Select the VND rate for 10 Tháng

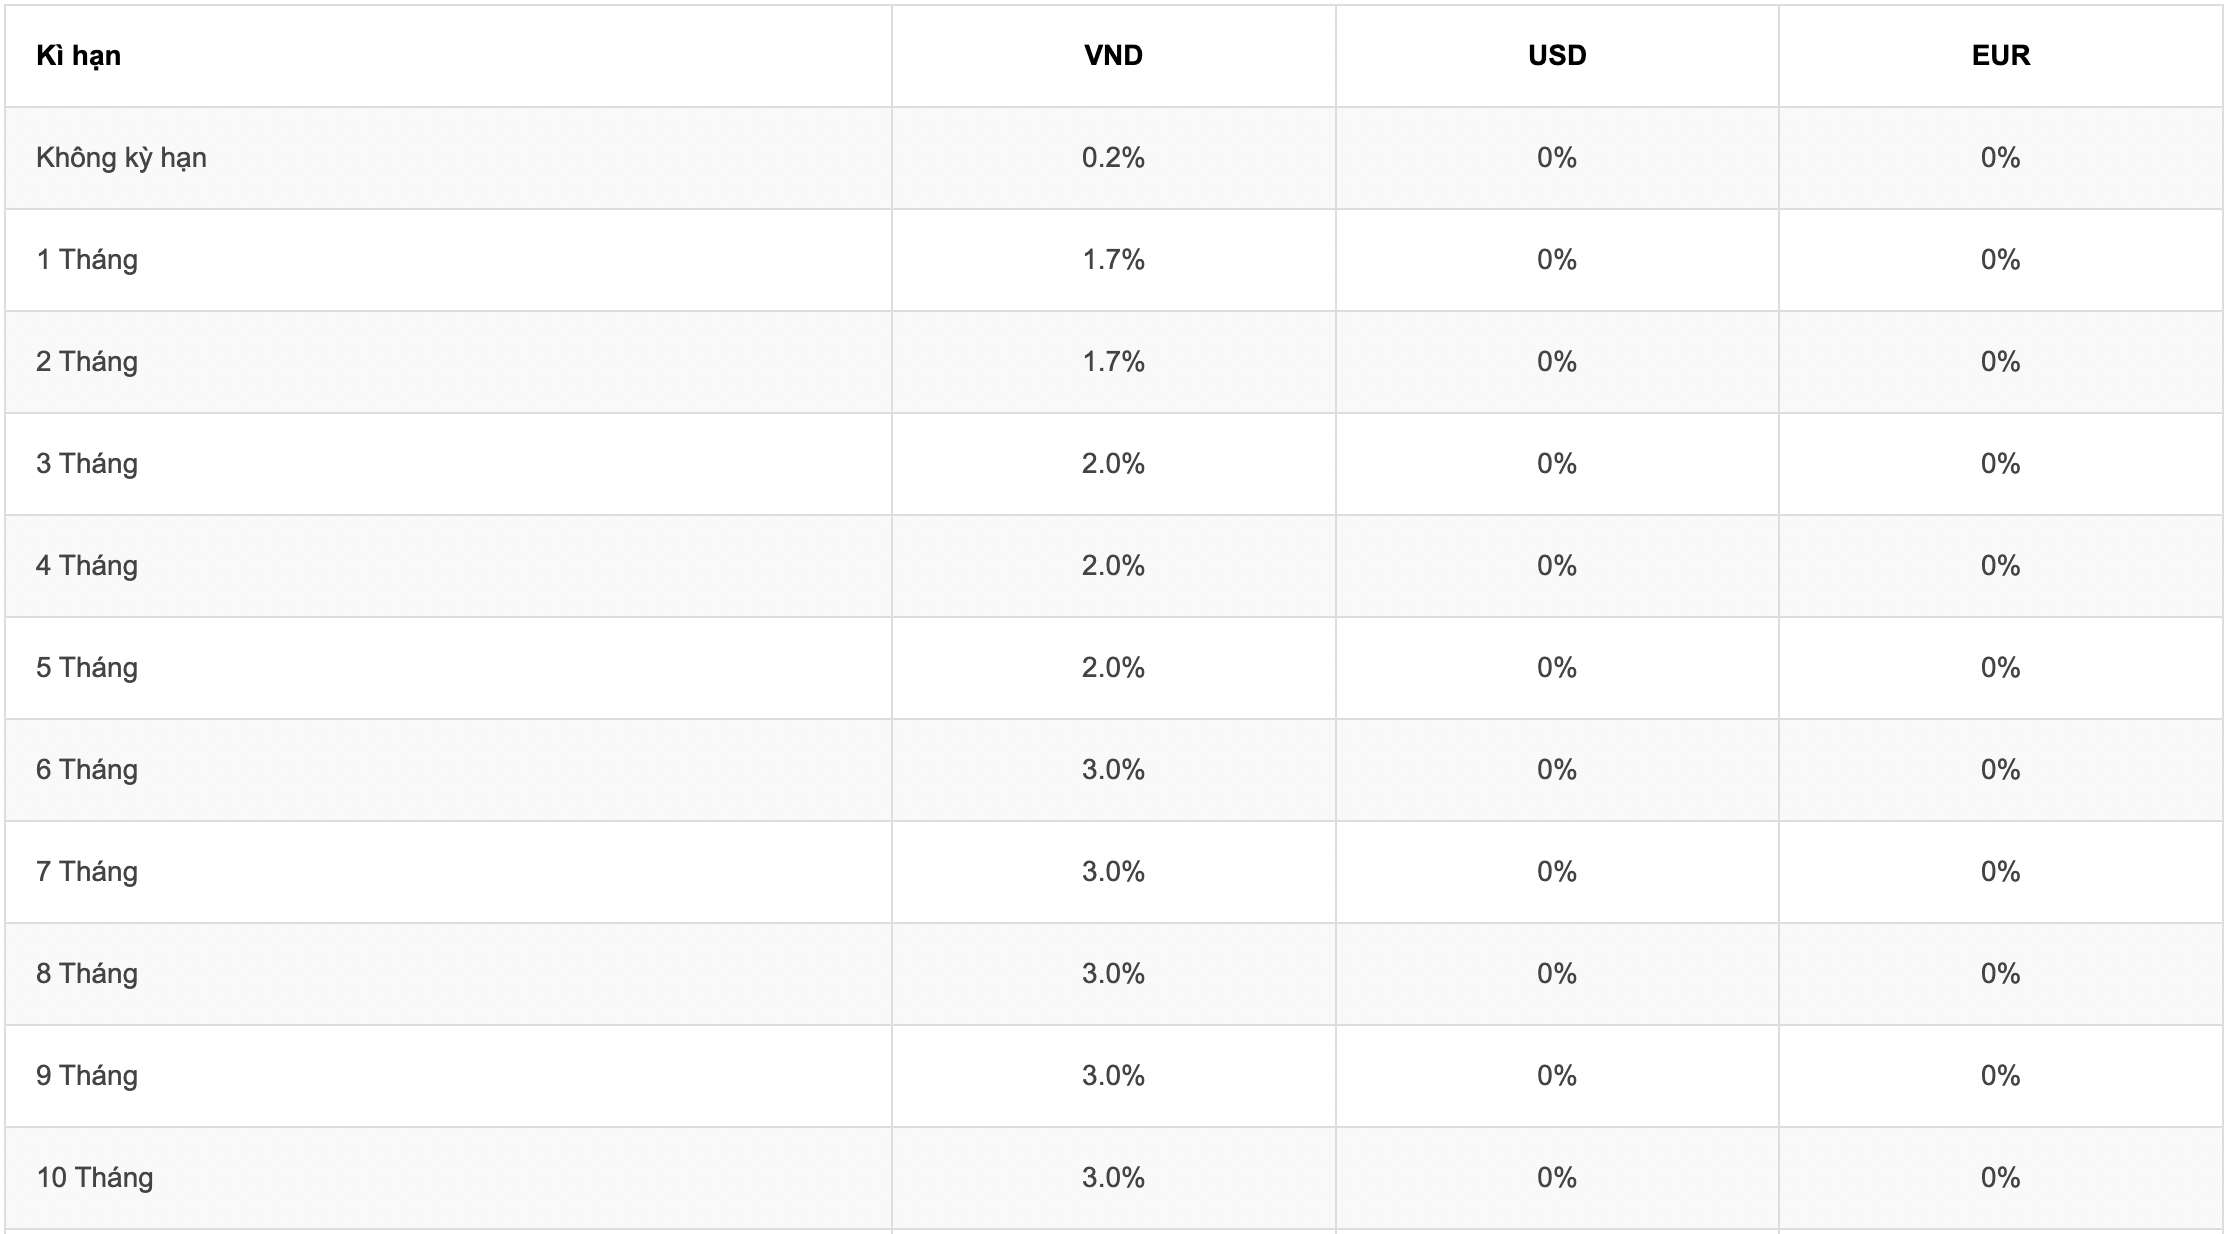tap(1113, 1178)
